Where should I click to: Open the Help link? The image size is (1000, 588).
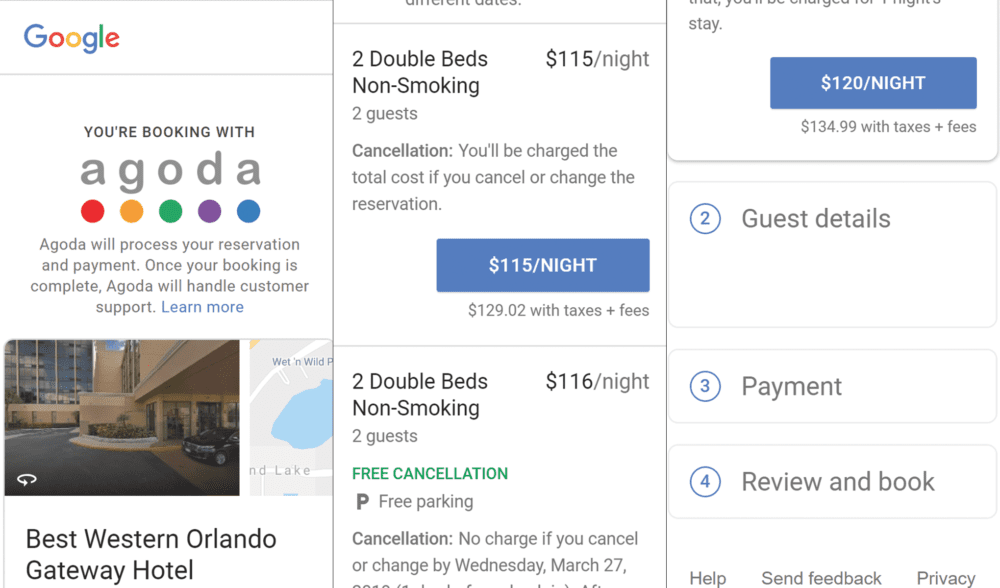click(x=707, y=578)
